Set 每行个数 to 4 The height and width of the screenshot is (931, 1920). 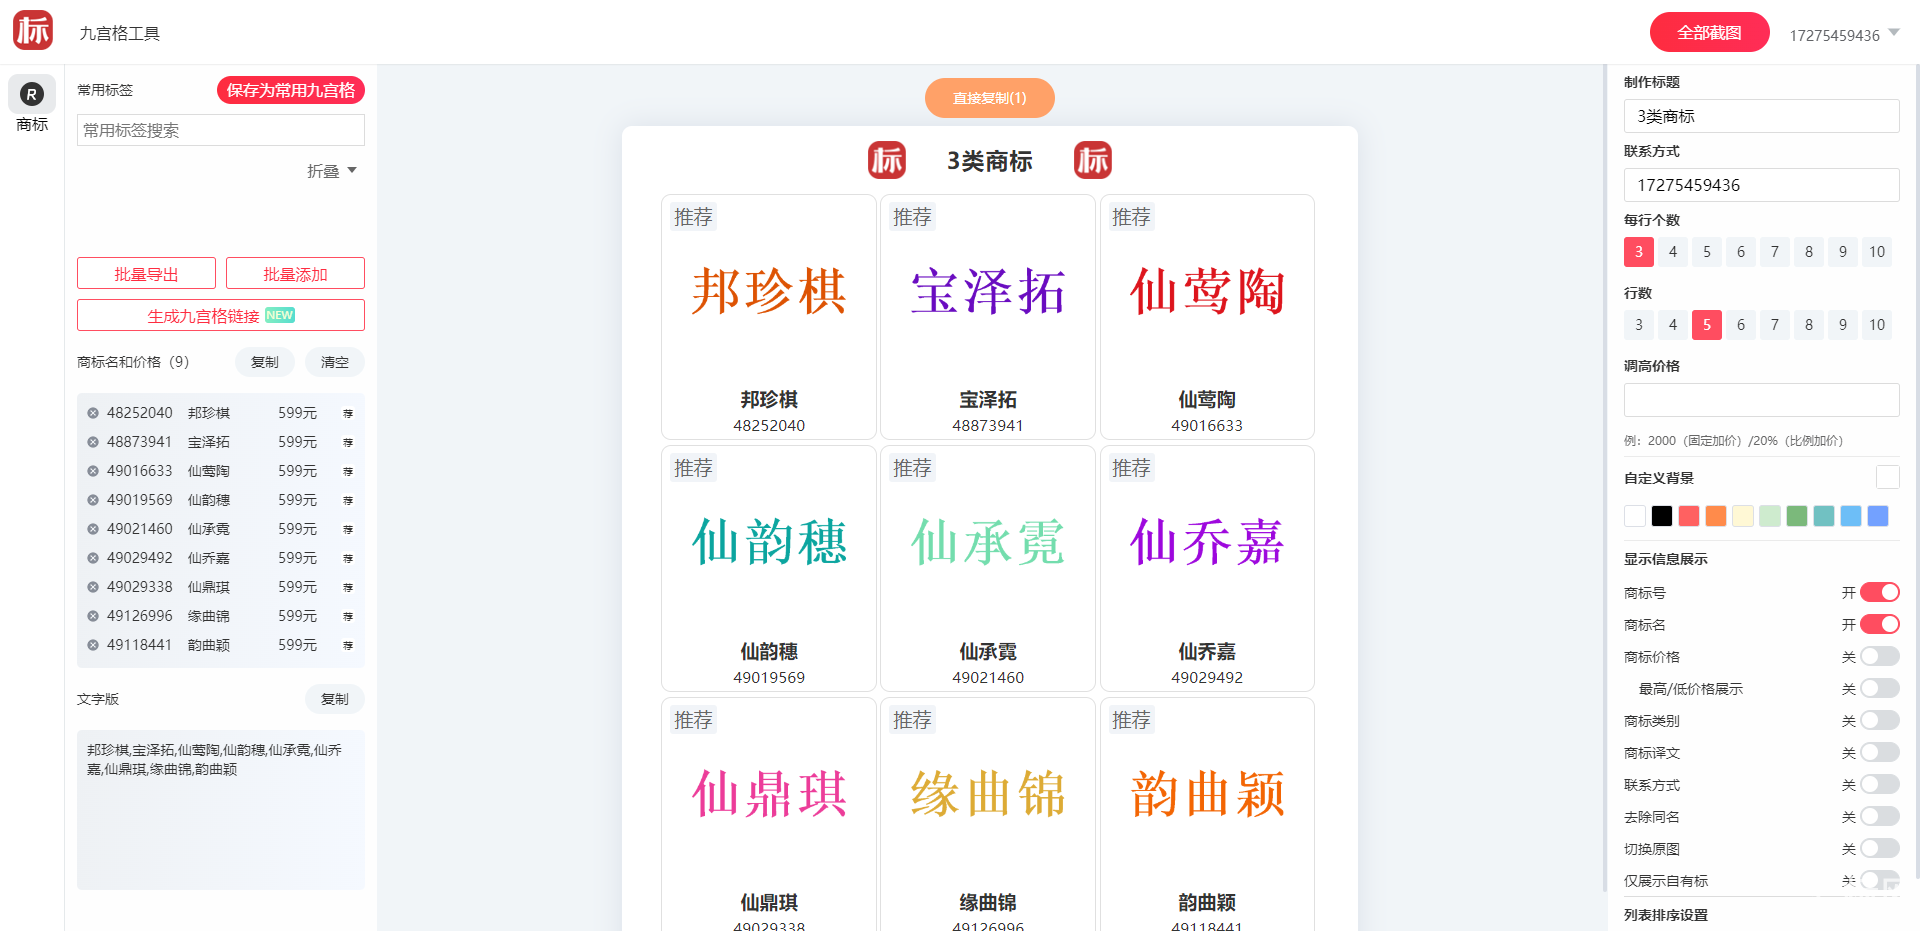point(1673,252)
